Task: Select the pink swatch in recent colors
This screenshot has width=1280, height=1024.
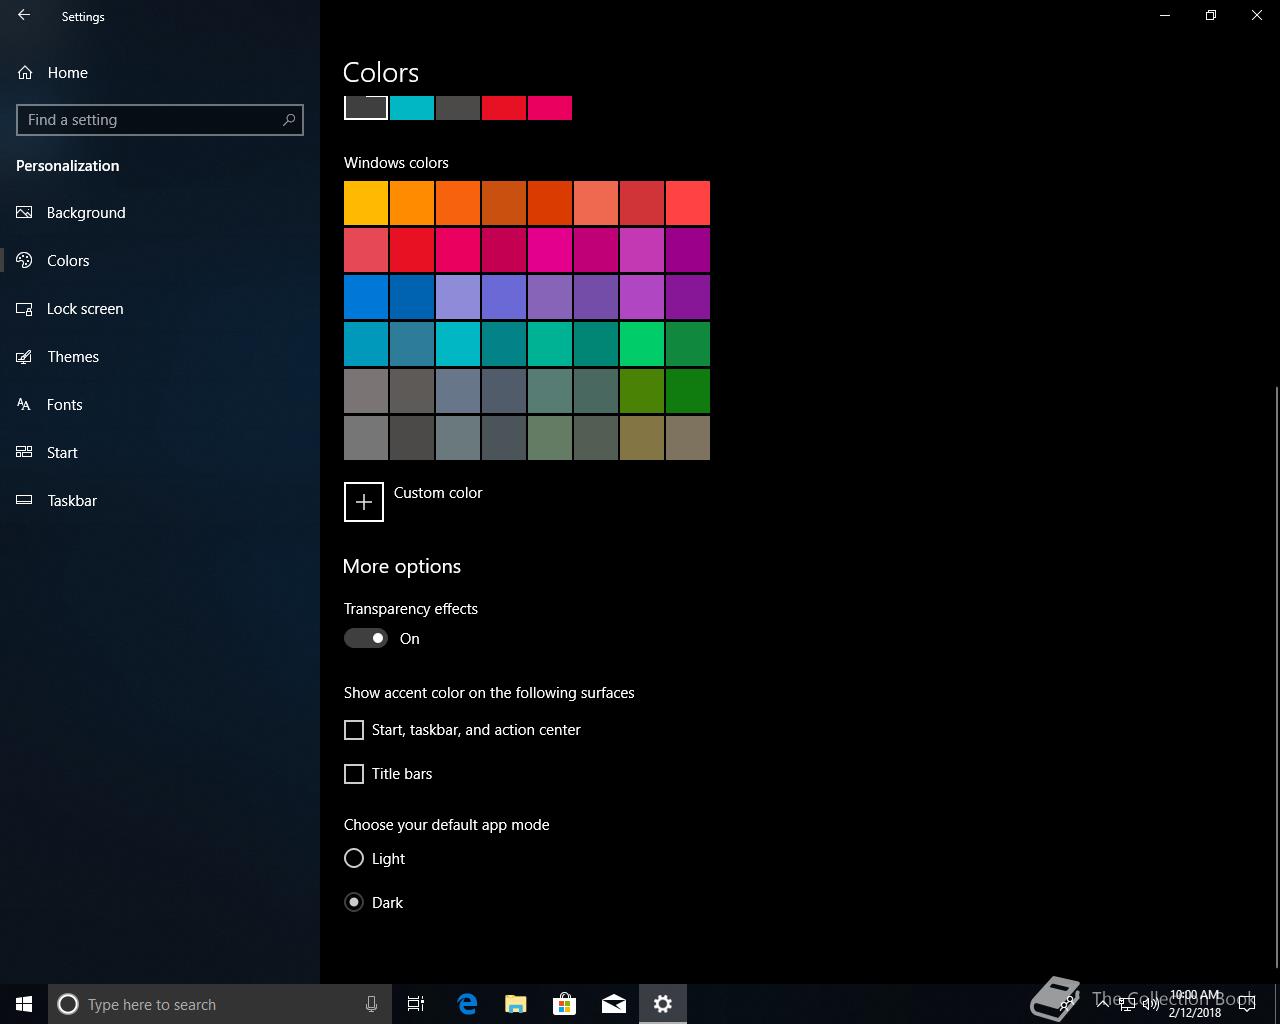Action: pos(550,108)
